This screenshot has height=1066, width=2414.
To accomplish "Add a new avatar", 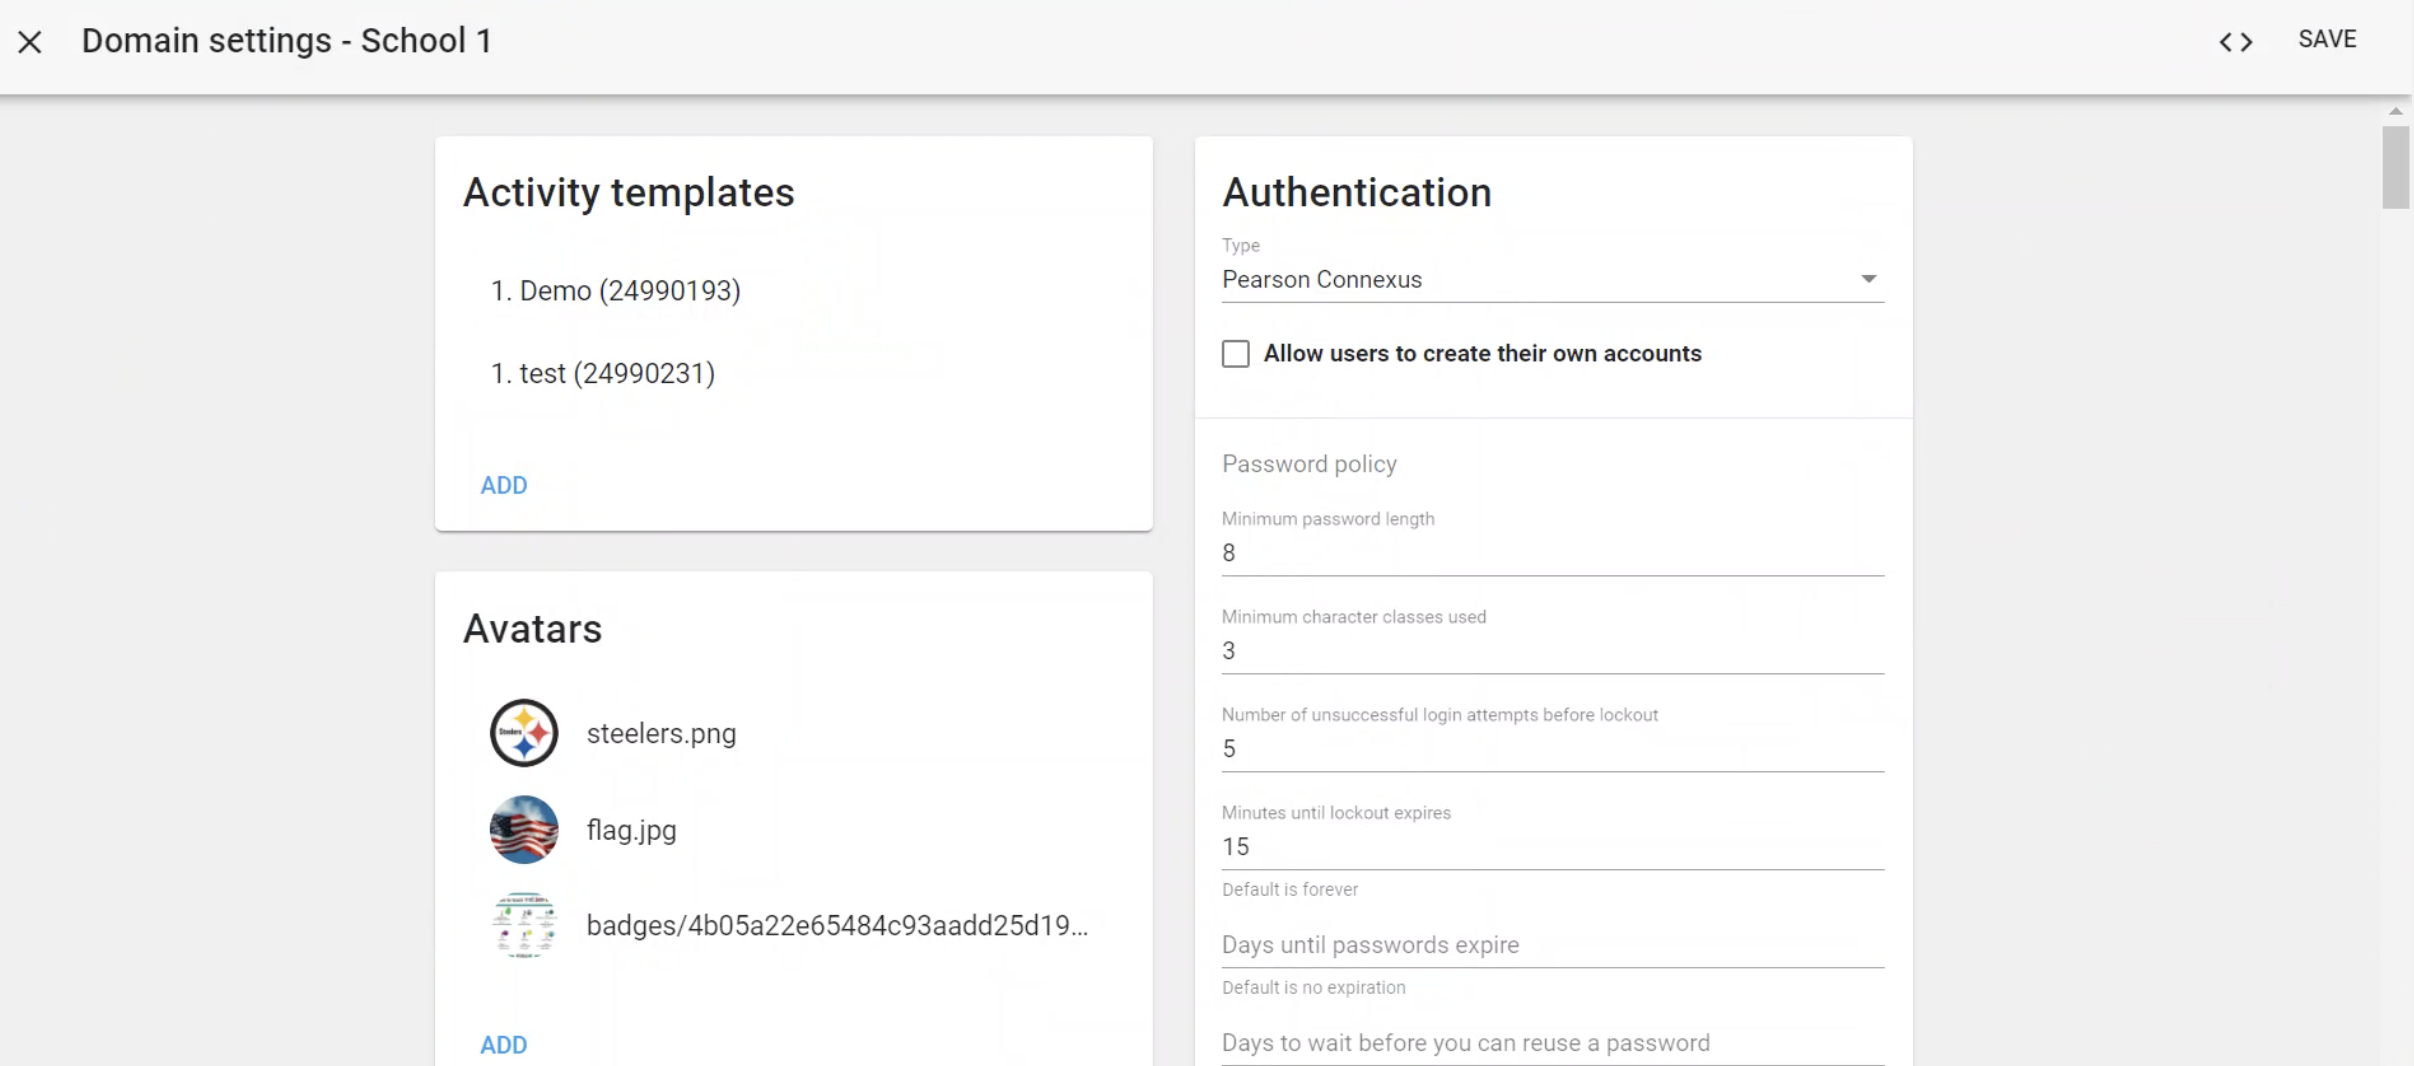I will pos(504,1045).
